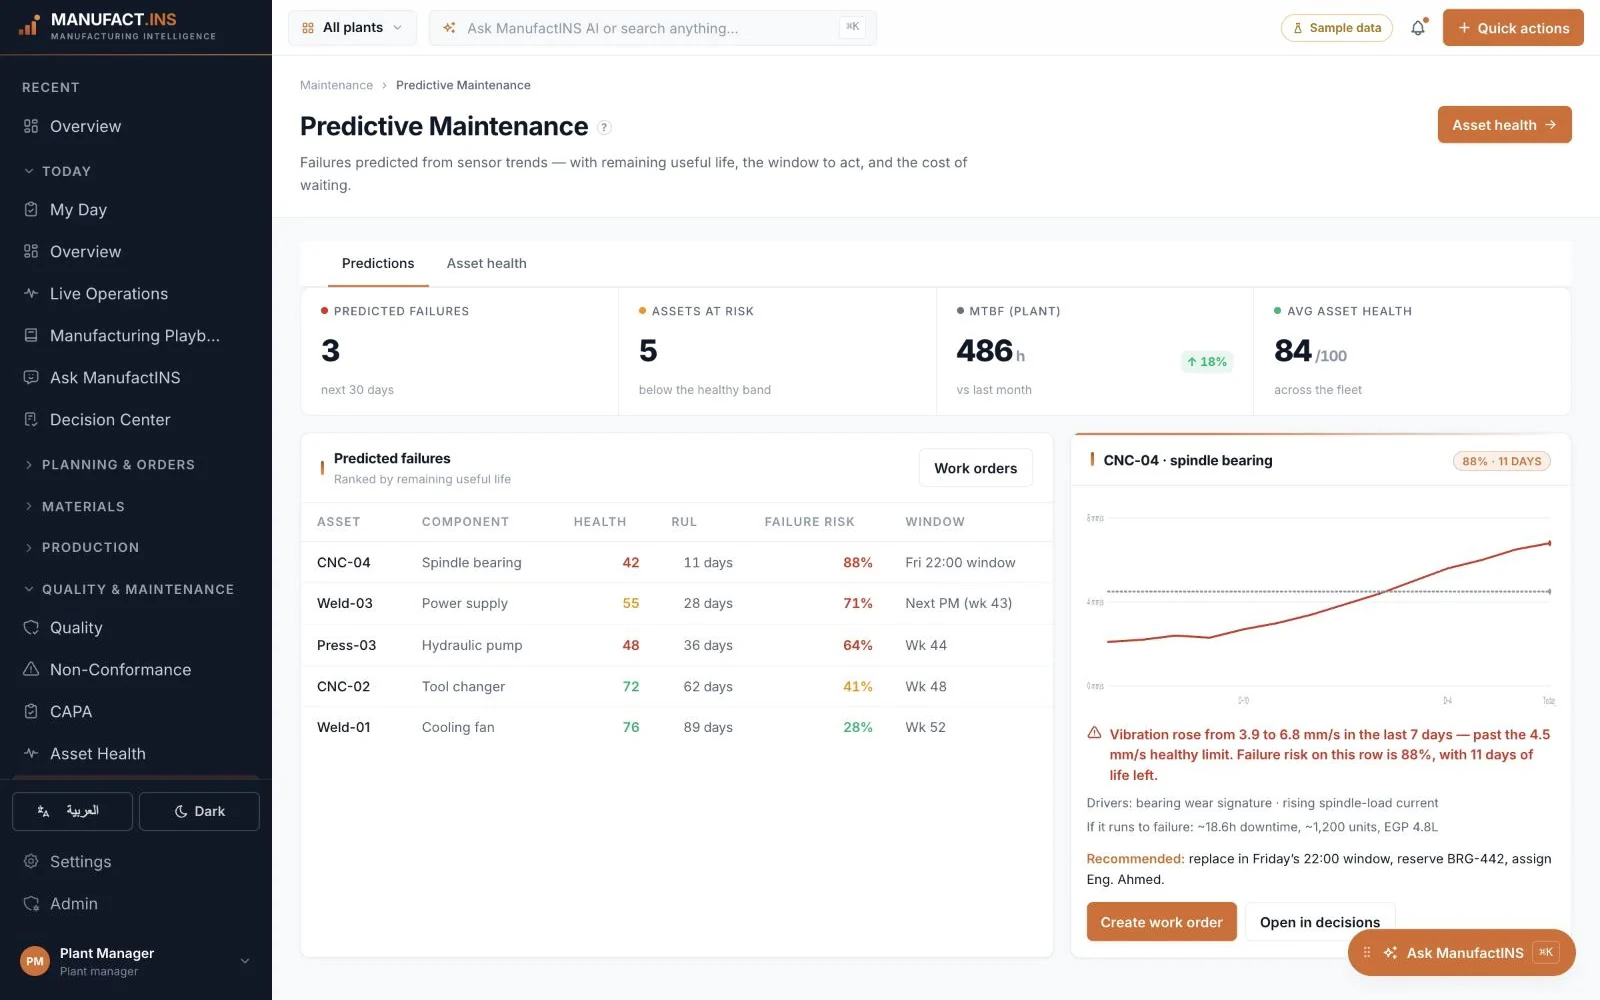Viewport: 1600px width, 1000px height.
Task: Click the help icon beside Predictive Maintenance title
Action: click(x=604, y=127)
